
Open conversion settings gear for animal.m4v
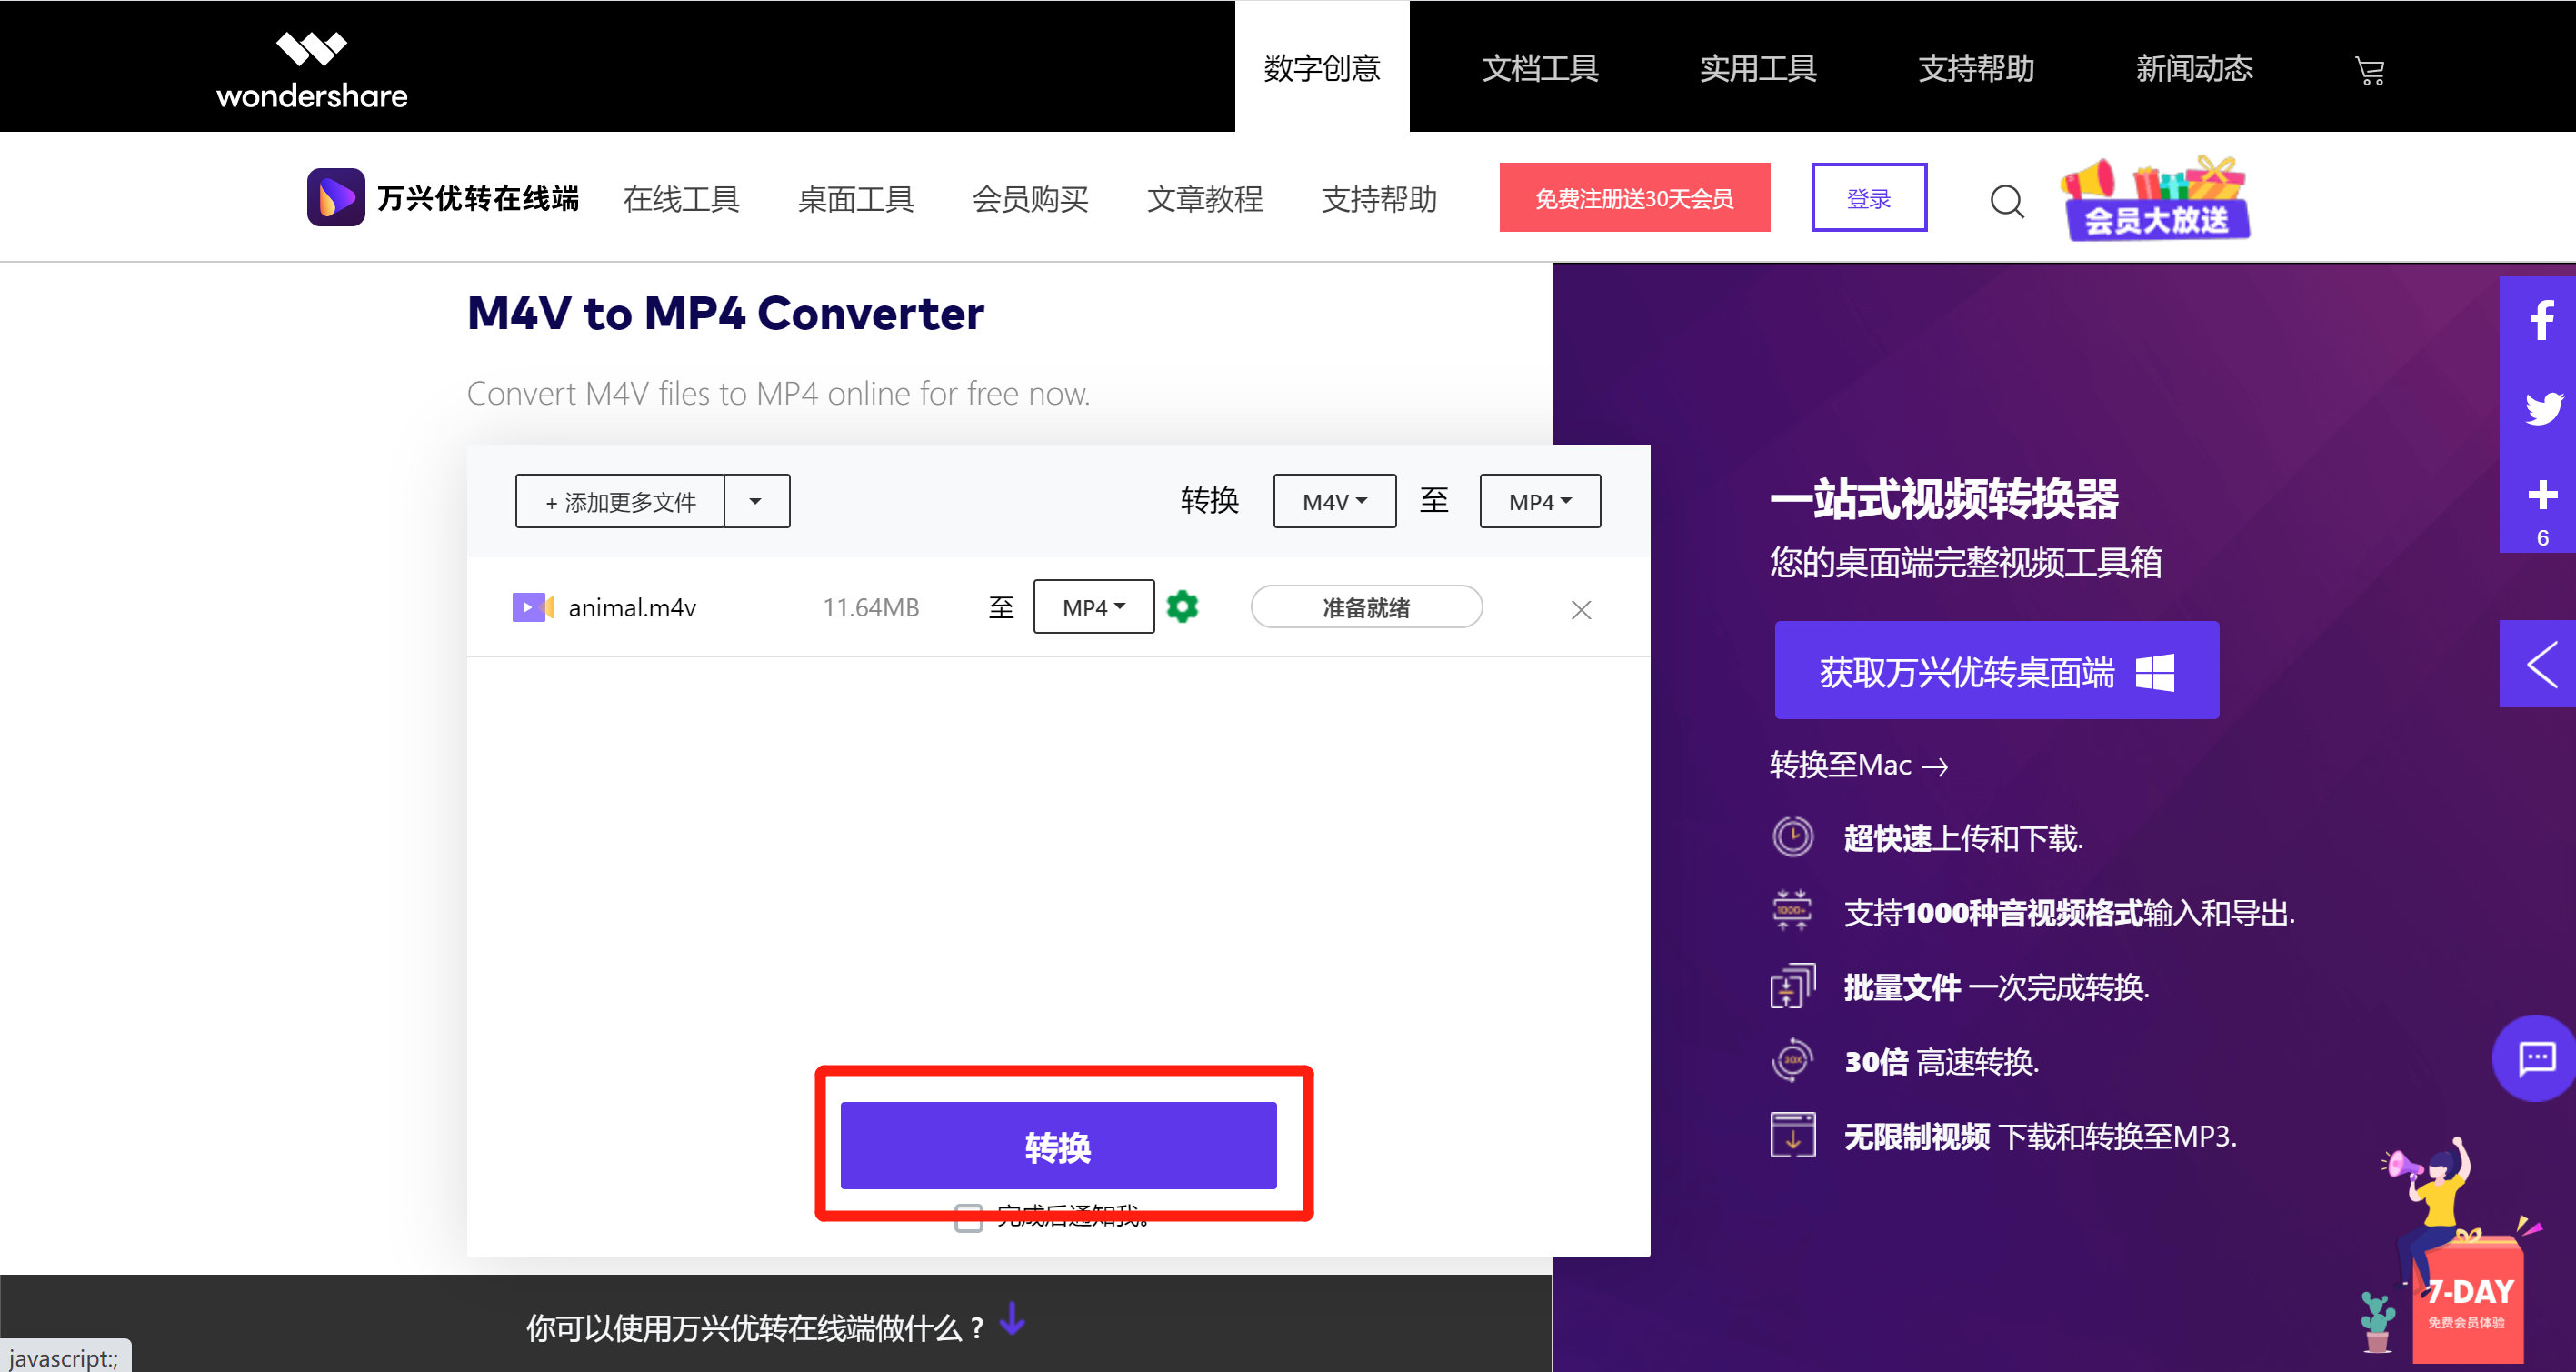tap(1182, 606)
